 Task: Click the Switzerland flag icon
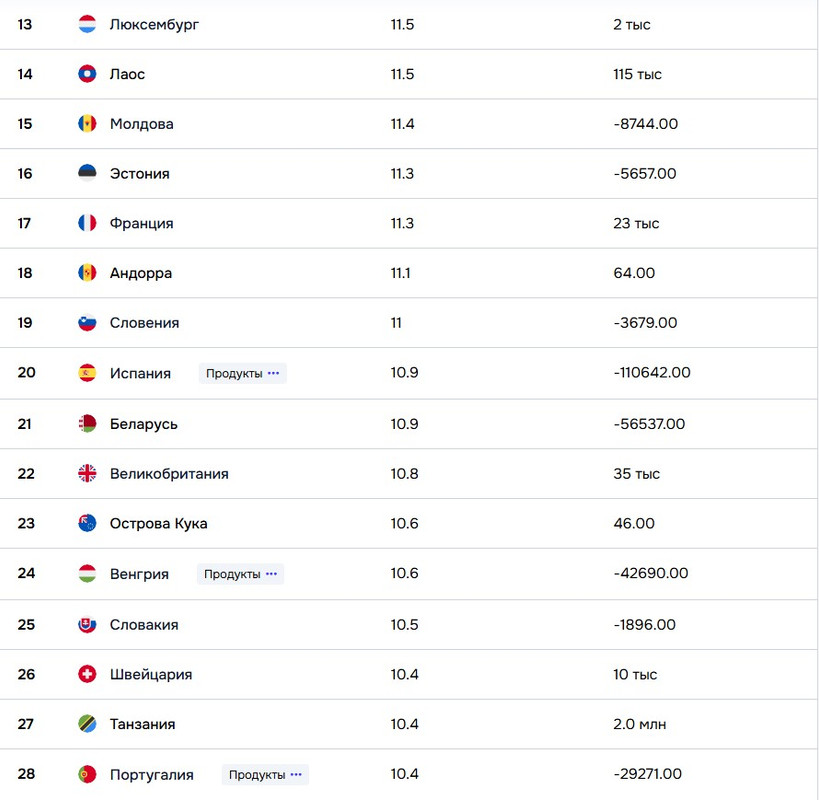(x=87, y=674)
